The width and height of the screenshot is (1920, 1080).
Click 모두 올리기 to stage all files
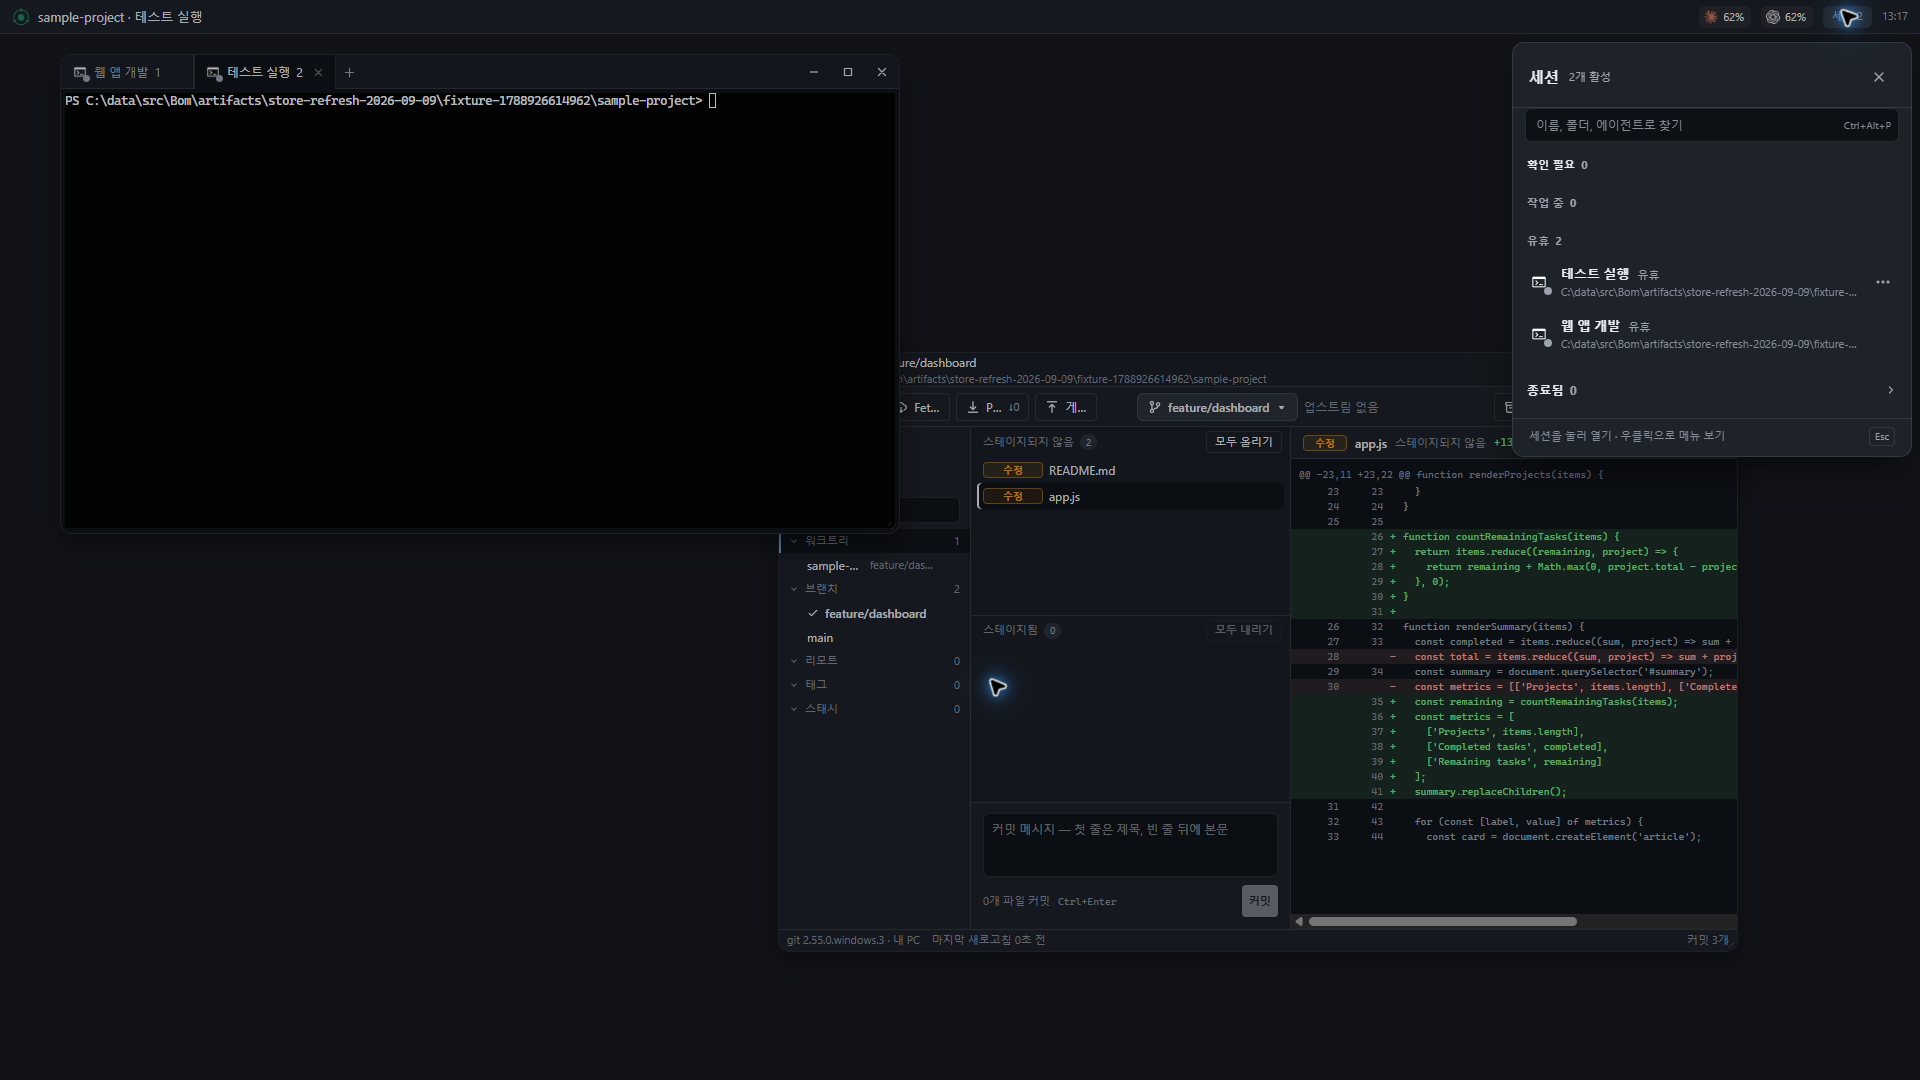tap(1243, 441)
